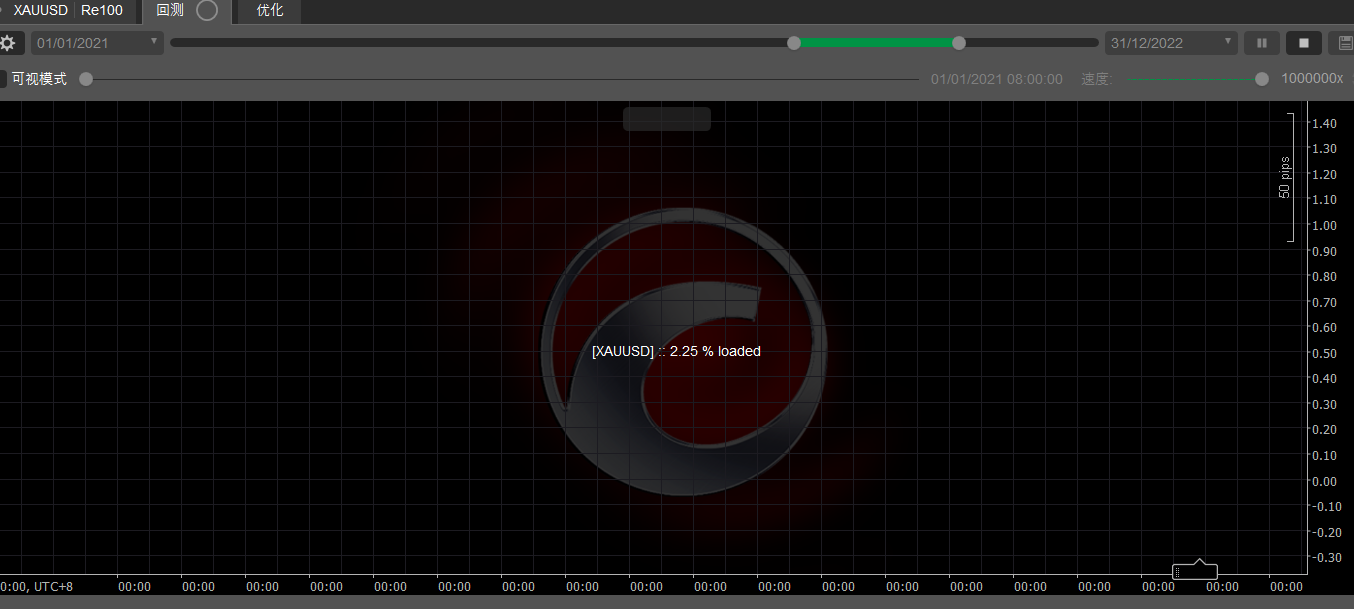Image resolution: width=1354 pixels, height=609 pixels.
Task: Click the UTC+8 timezone label
Action: (x=53, y=587)
